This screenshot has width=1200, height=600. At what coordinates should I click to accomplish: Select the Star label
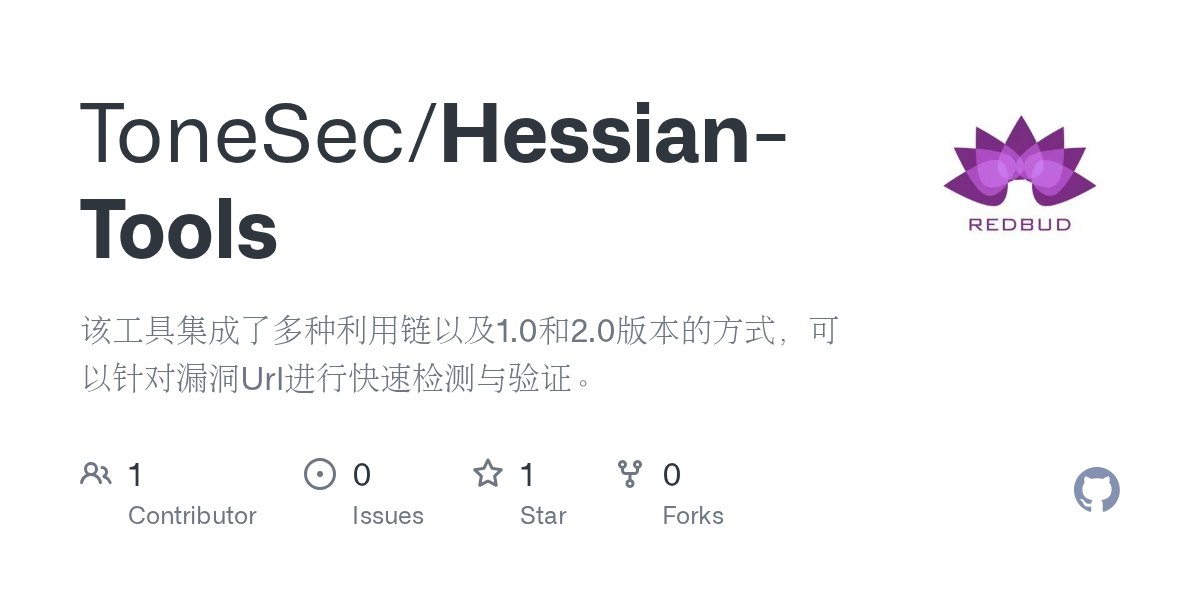543,516
